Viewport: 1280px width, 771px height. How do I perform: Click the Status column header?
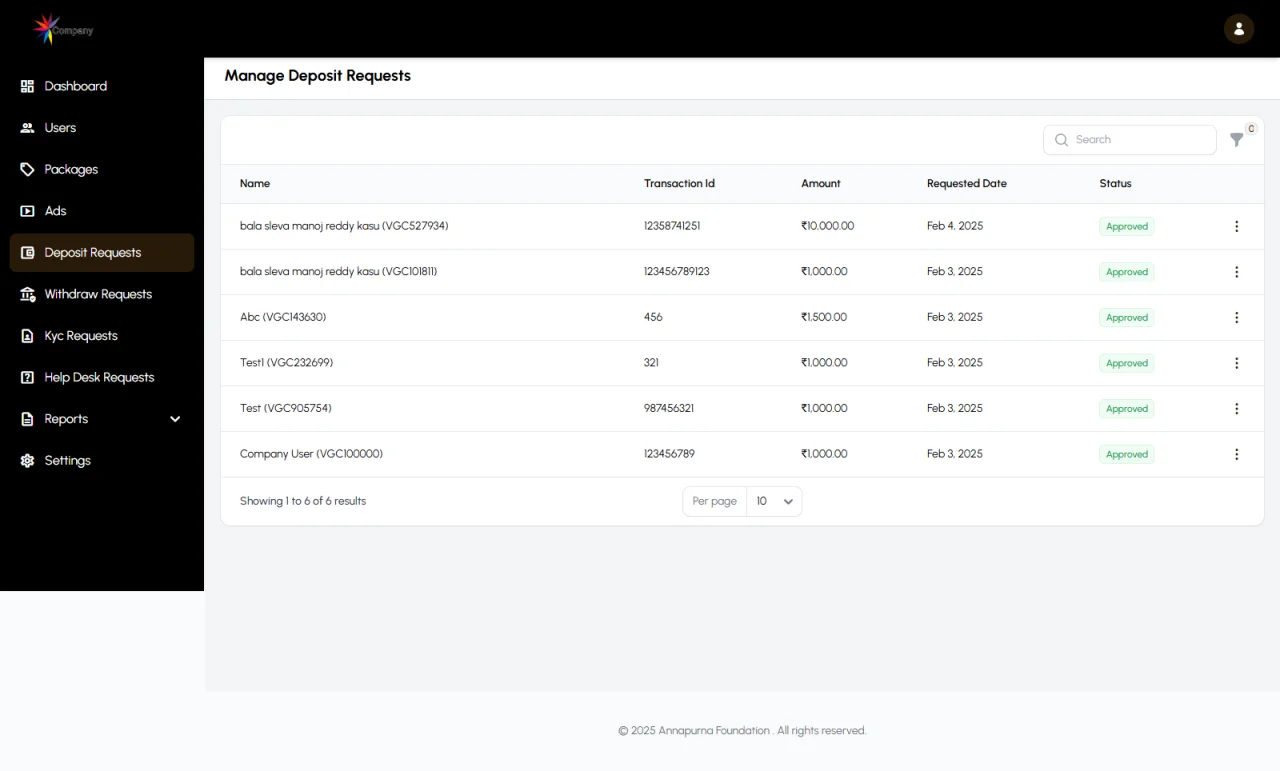[1115, 184]
